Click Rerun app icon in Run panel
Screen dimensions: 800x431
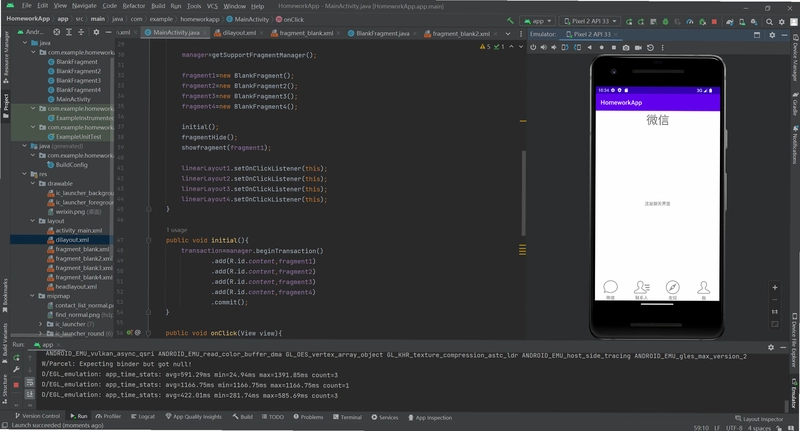click(16, 357)
